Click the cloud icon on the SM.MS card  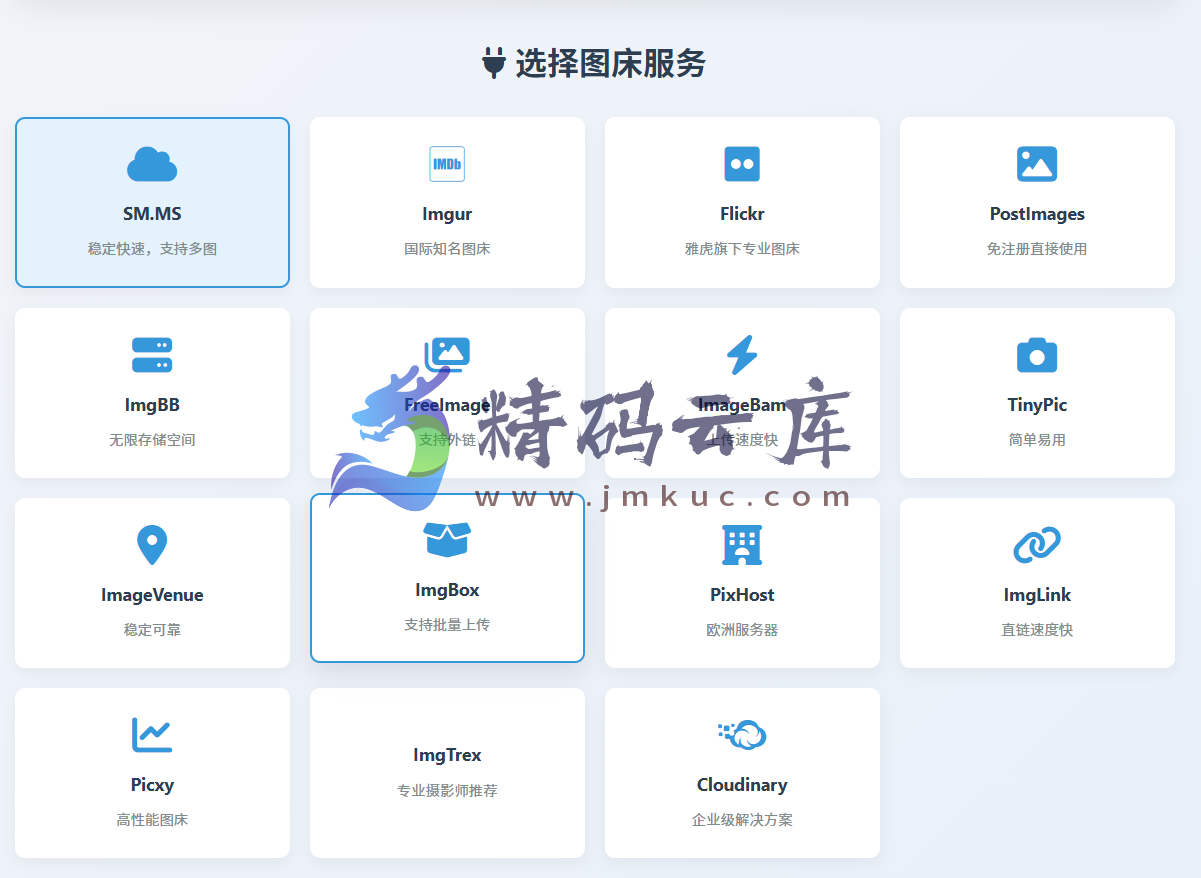[152, 164]
